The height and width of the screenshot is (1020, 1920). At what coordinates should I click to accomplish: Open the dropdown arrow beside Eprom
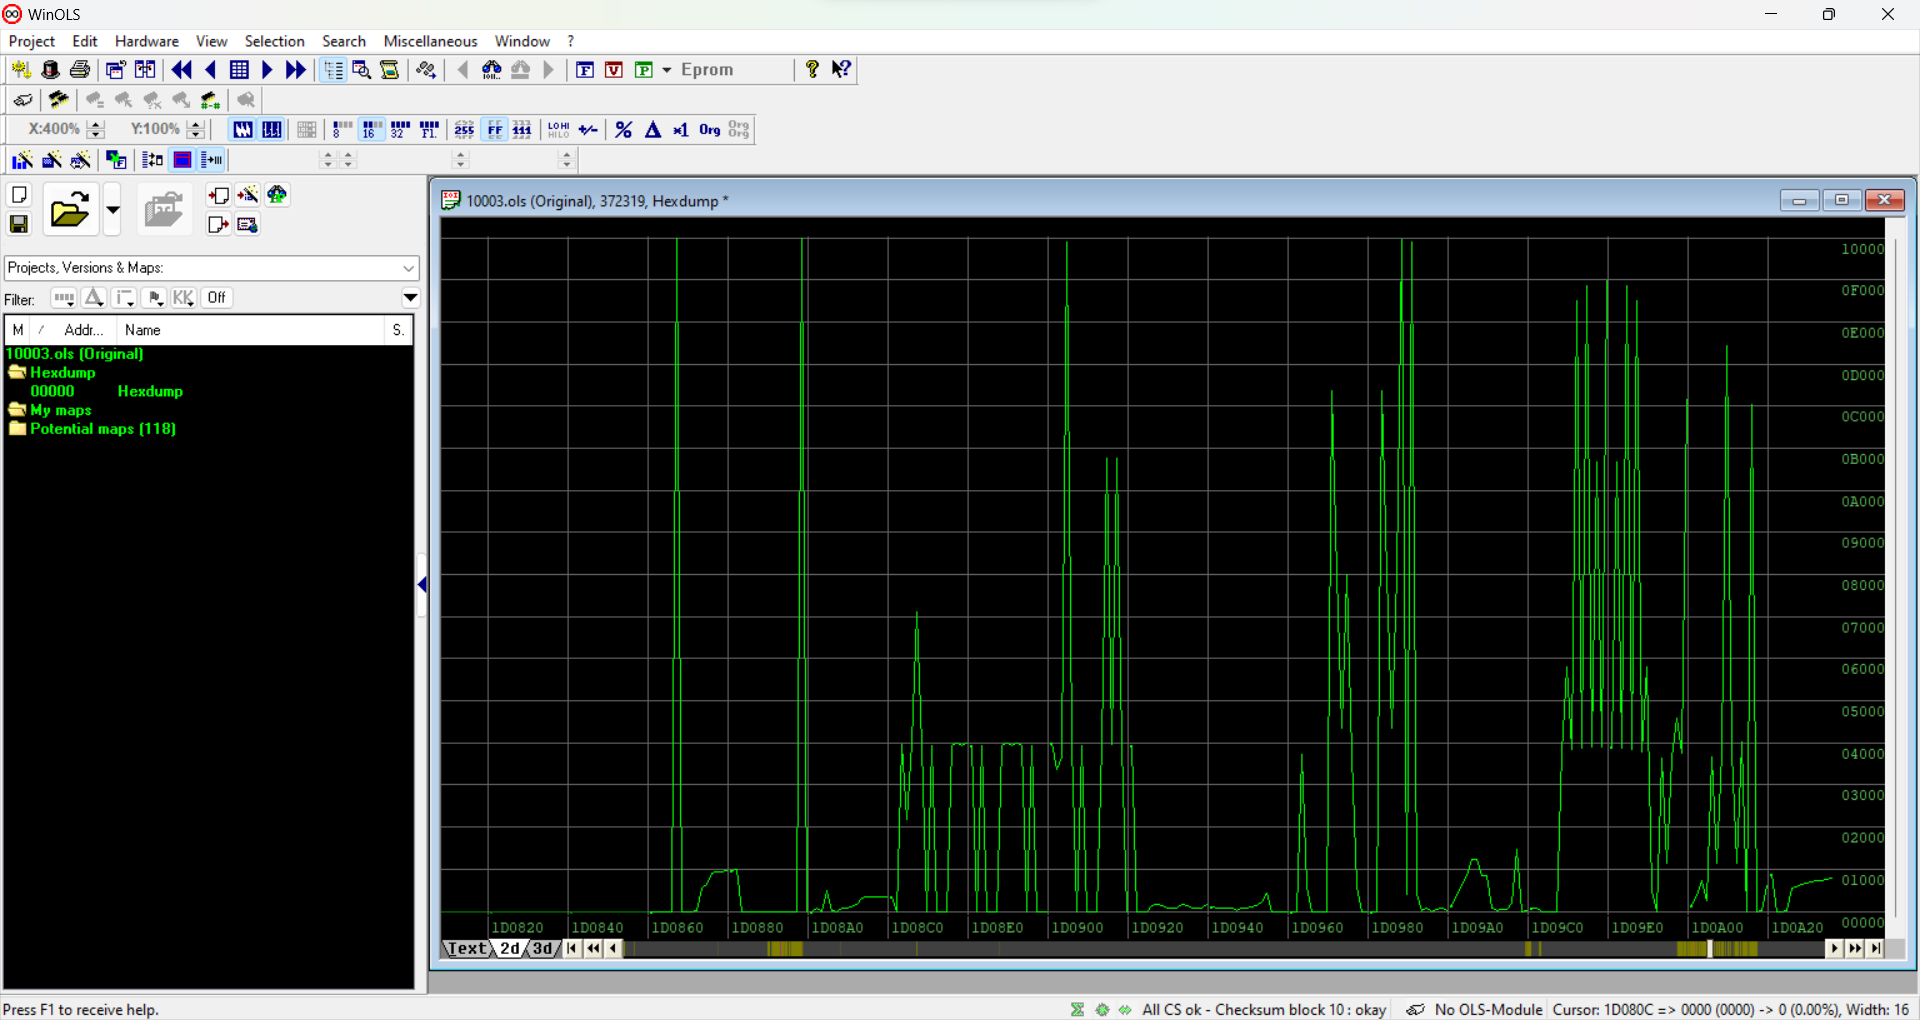pos(667,70)
